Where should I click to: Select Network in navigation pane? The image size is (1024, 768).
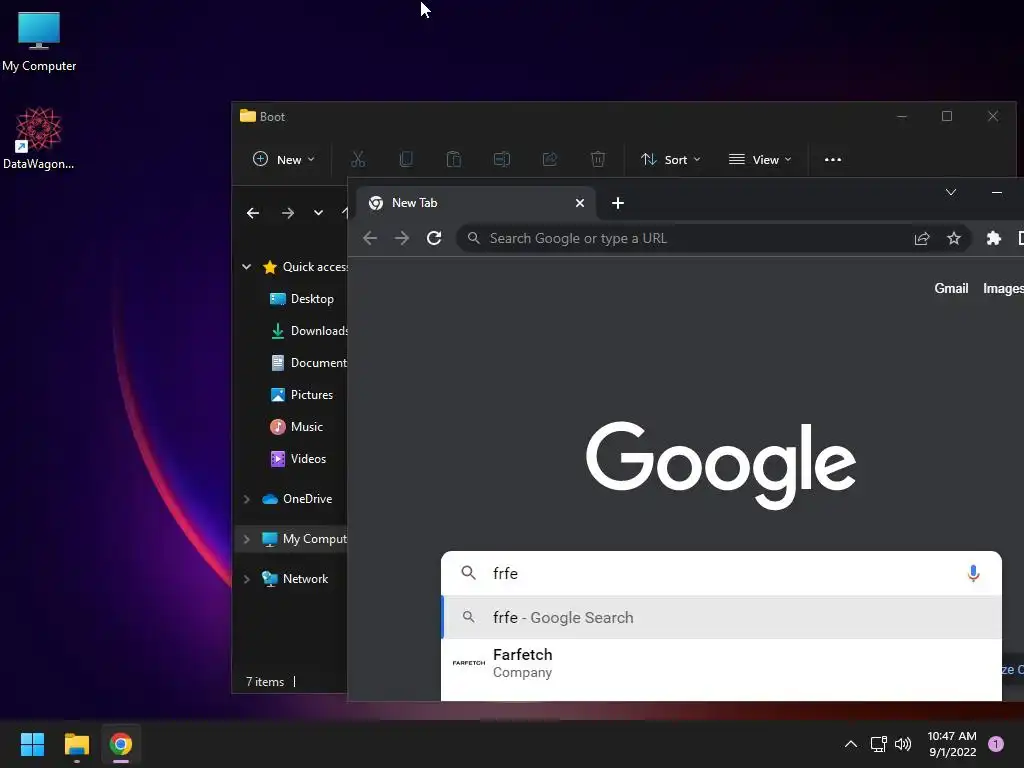click(x=295, y=579)
